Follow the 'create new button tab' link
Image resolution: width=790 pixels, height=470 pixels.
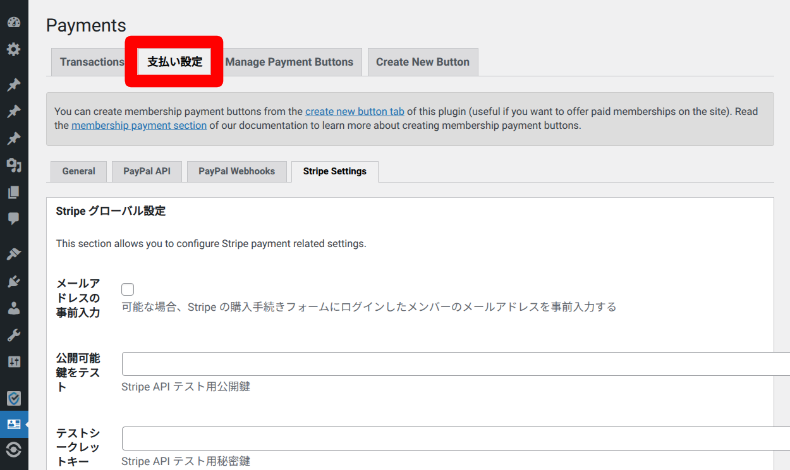[355, 111]
